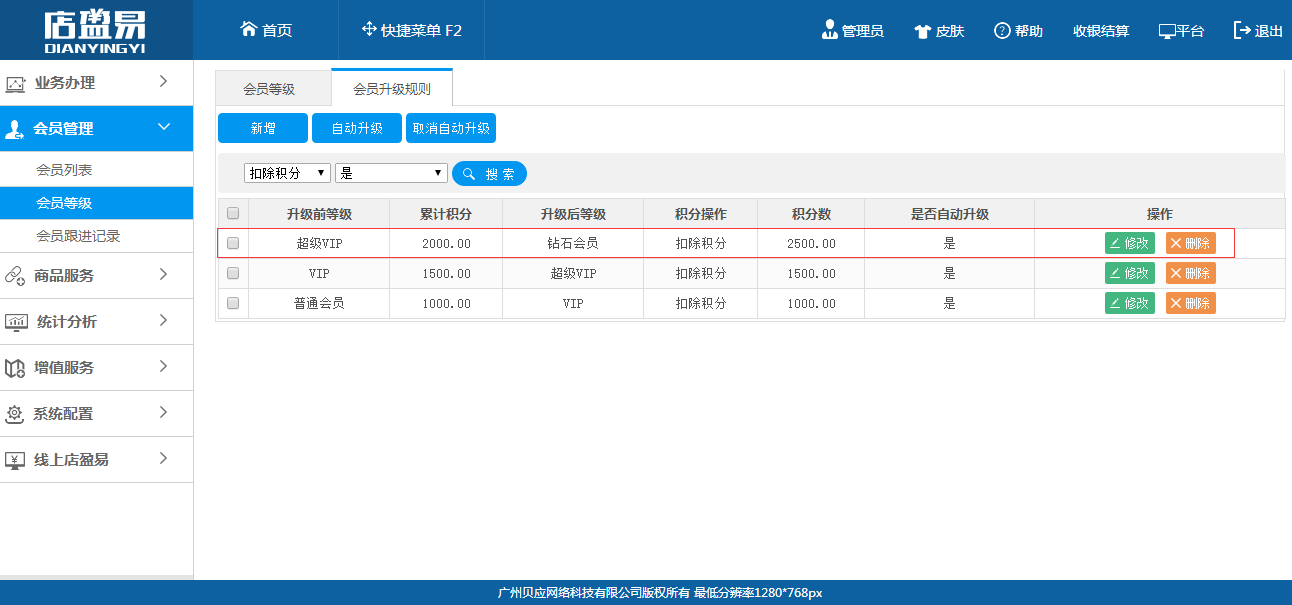Screen dimensions: 1292x605
Task: Click the move icon beside 快捷菜单 F2
Action: pyautogui.click(x=369, y=29)
